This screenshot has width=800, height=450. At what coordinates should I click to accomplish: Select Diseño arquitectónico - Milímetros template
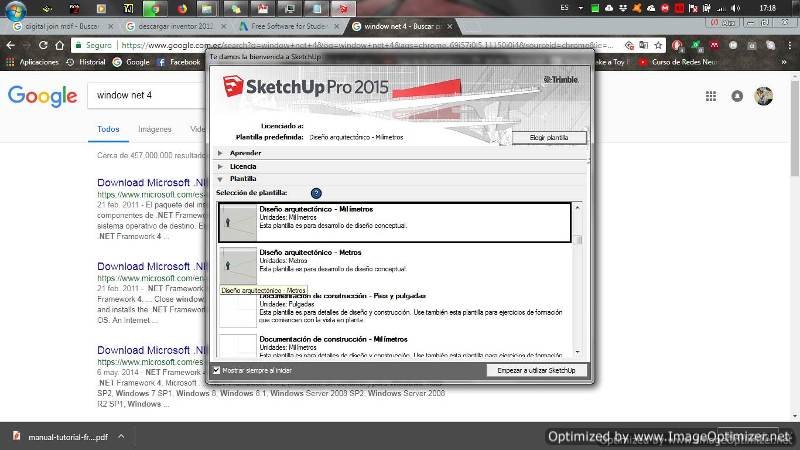pyautogui.click(x=395, y=222)
